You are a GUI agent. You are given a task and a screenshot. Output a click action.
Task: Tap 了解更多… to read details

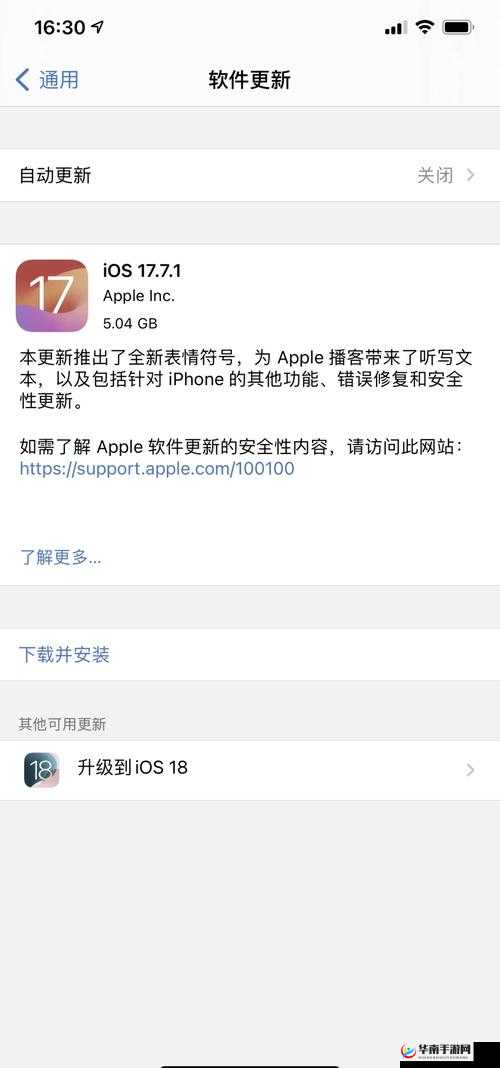(61, 557)
